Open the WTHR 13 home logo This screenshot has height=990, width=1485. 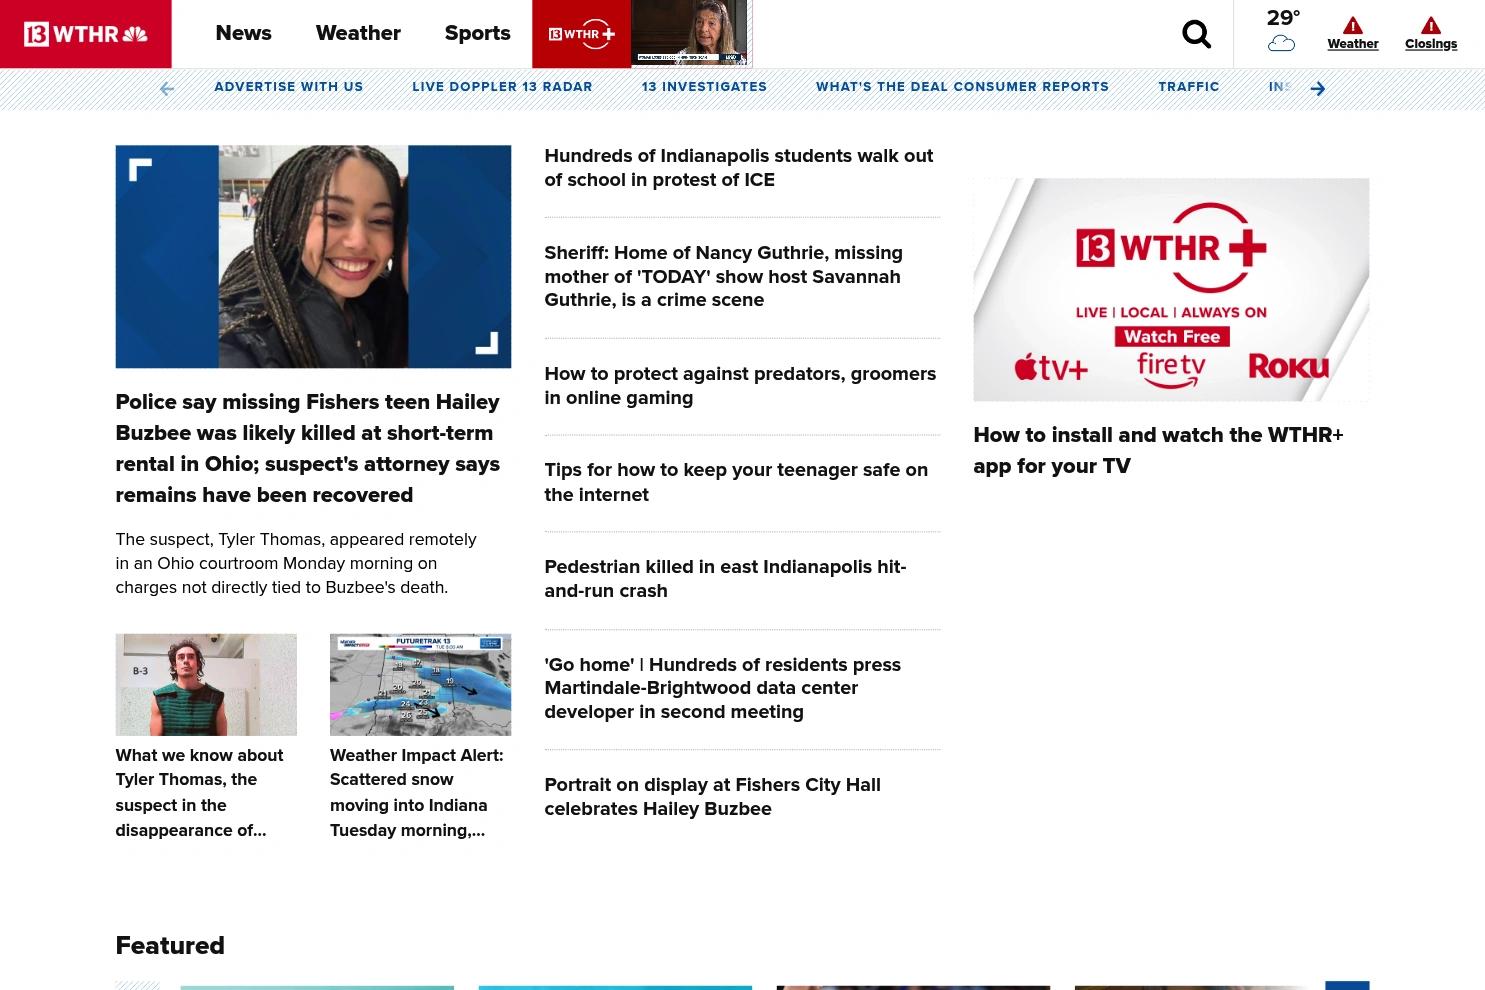(x=85, y=34)
